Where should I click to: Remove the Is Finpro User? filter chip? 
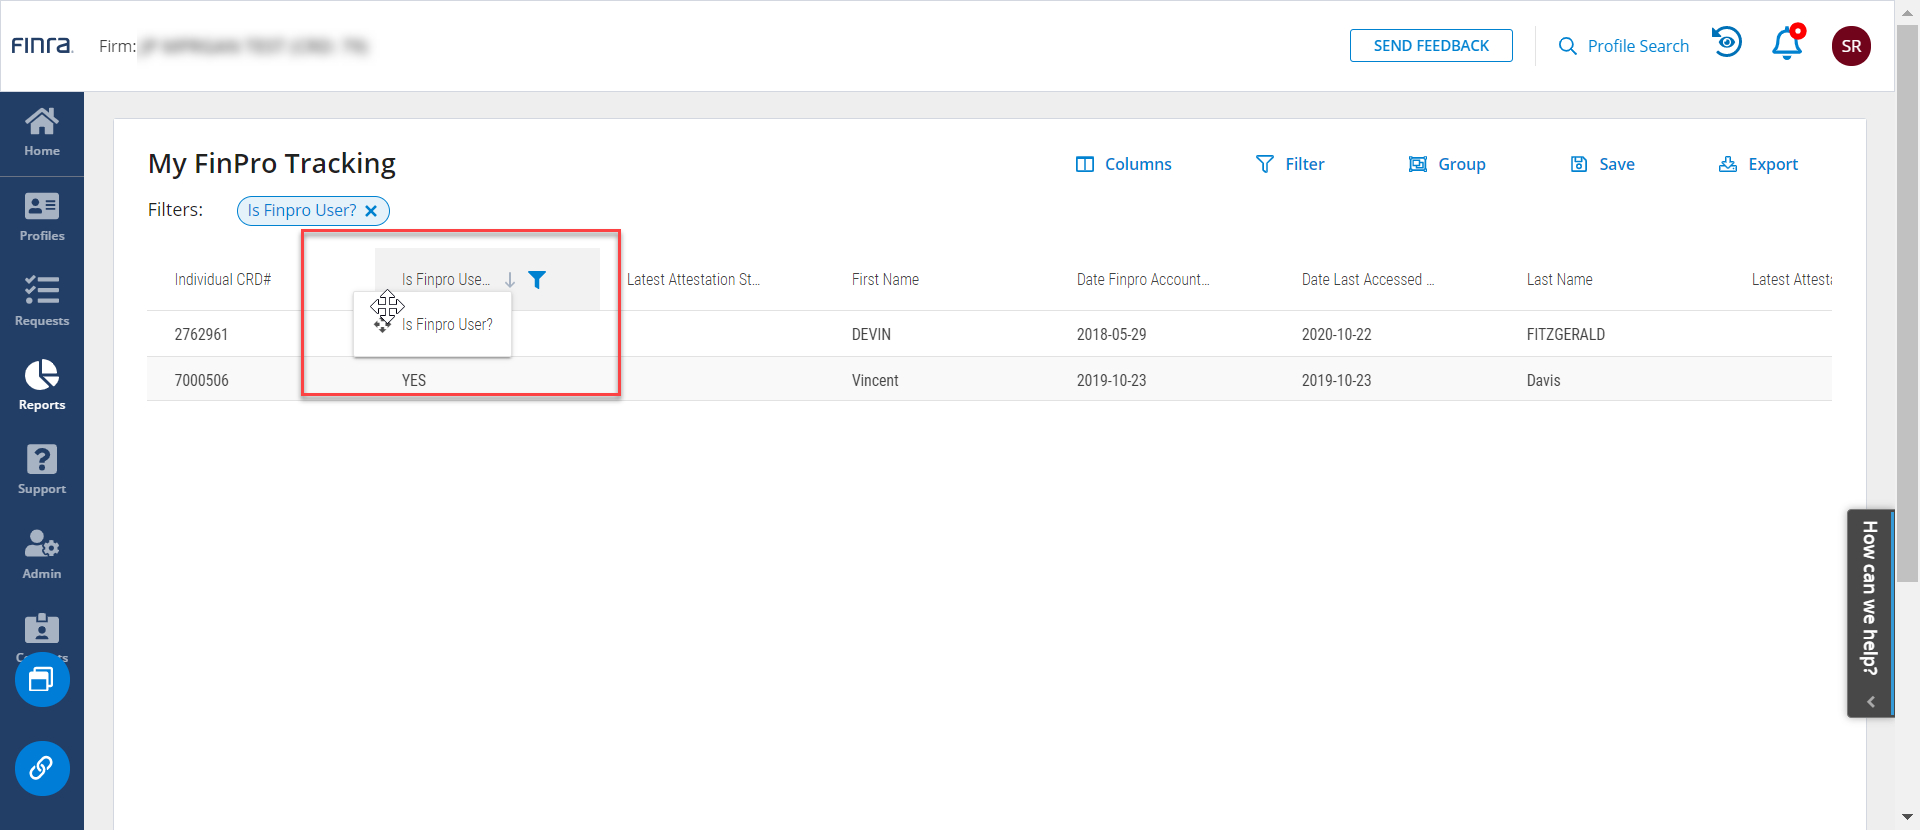pos(371,211)
